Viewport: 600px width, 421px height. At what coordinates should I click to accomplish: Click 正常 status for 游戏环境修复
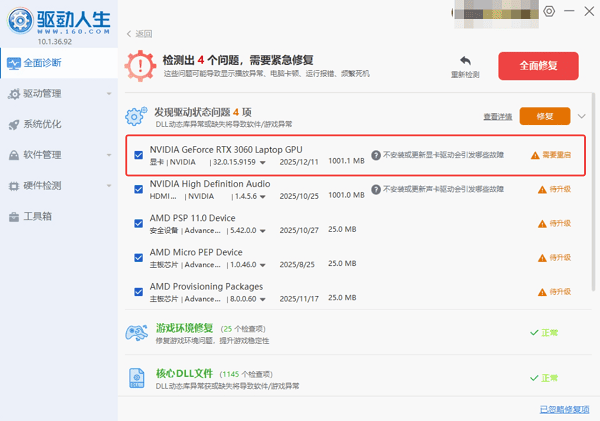[x=544, y=333]
